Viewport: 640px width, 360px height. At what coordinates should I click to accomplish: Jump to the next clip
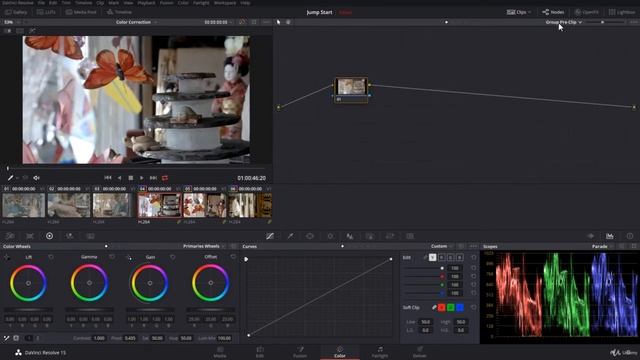pos(153,178)
